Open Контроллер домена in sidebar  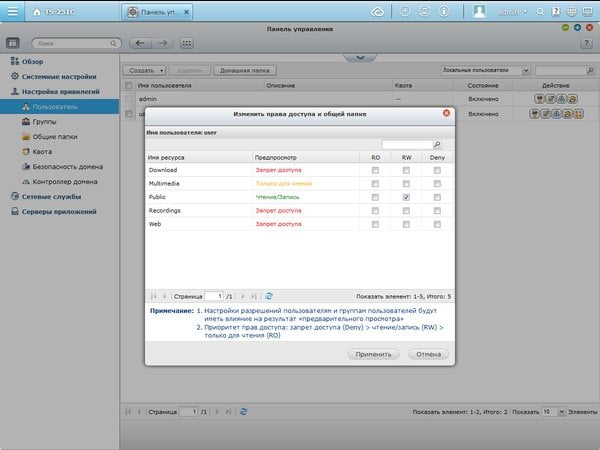[60, 182]
